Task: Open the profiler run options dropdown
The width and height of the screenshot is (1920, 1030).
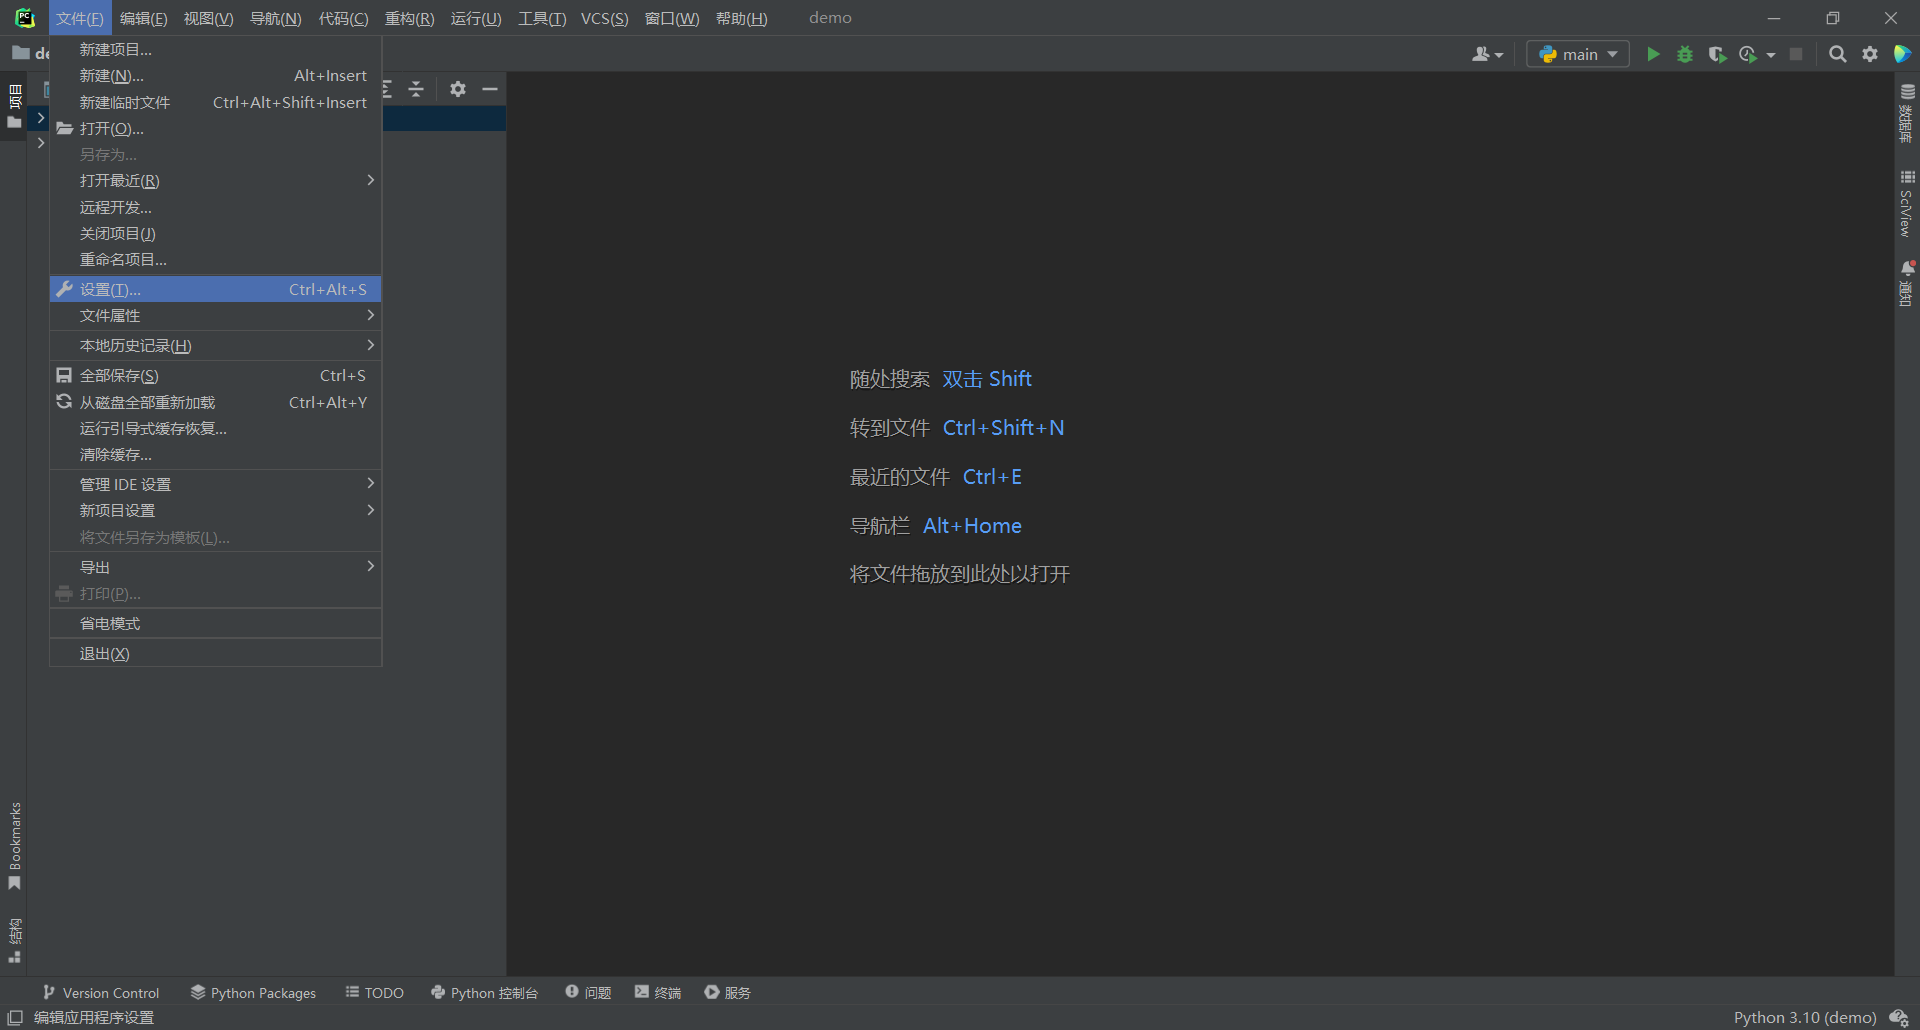Action: coord(1771,54)
